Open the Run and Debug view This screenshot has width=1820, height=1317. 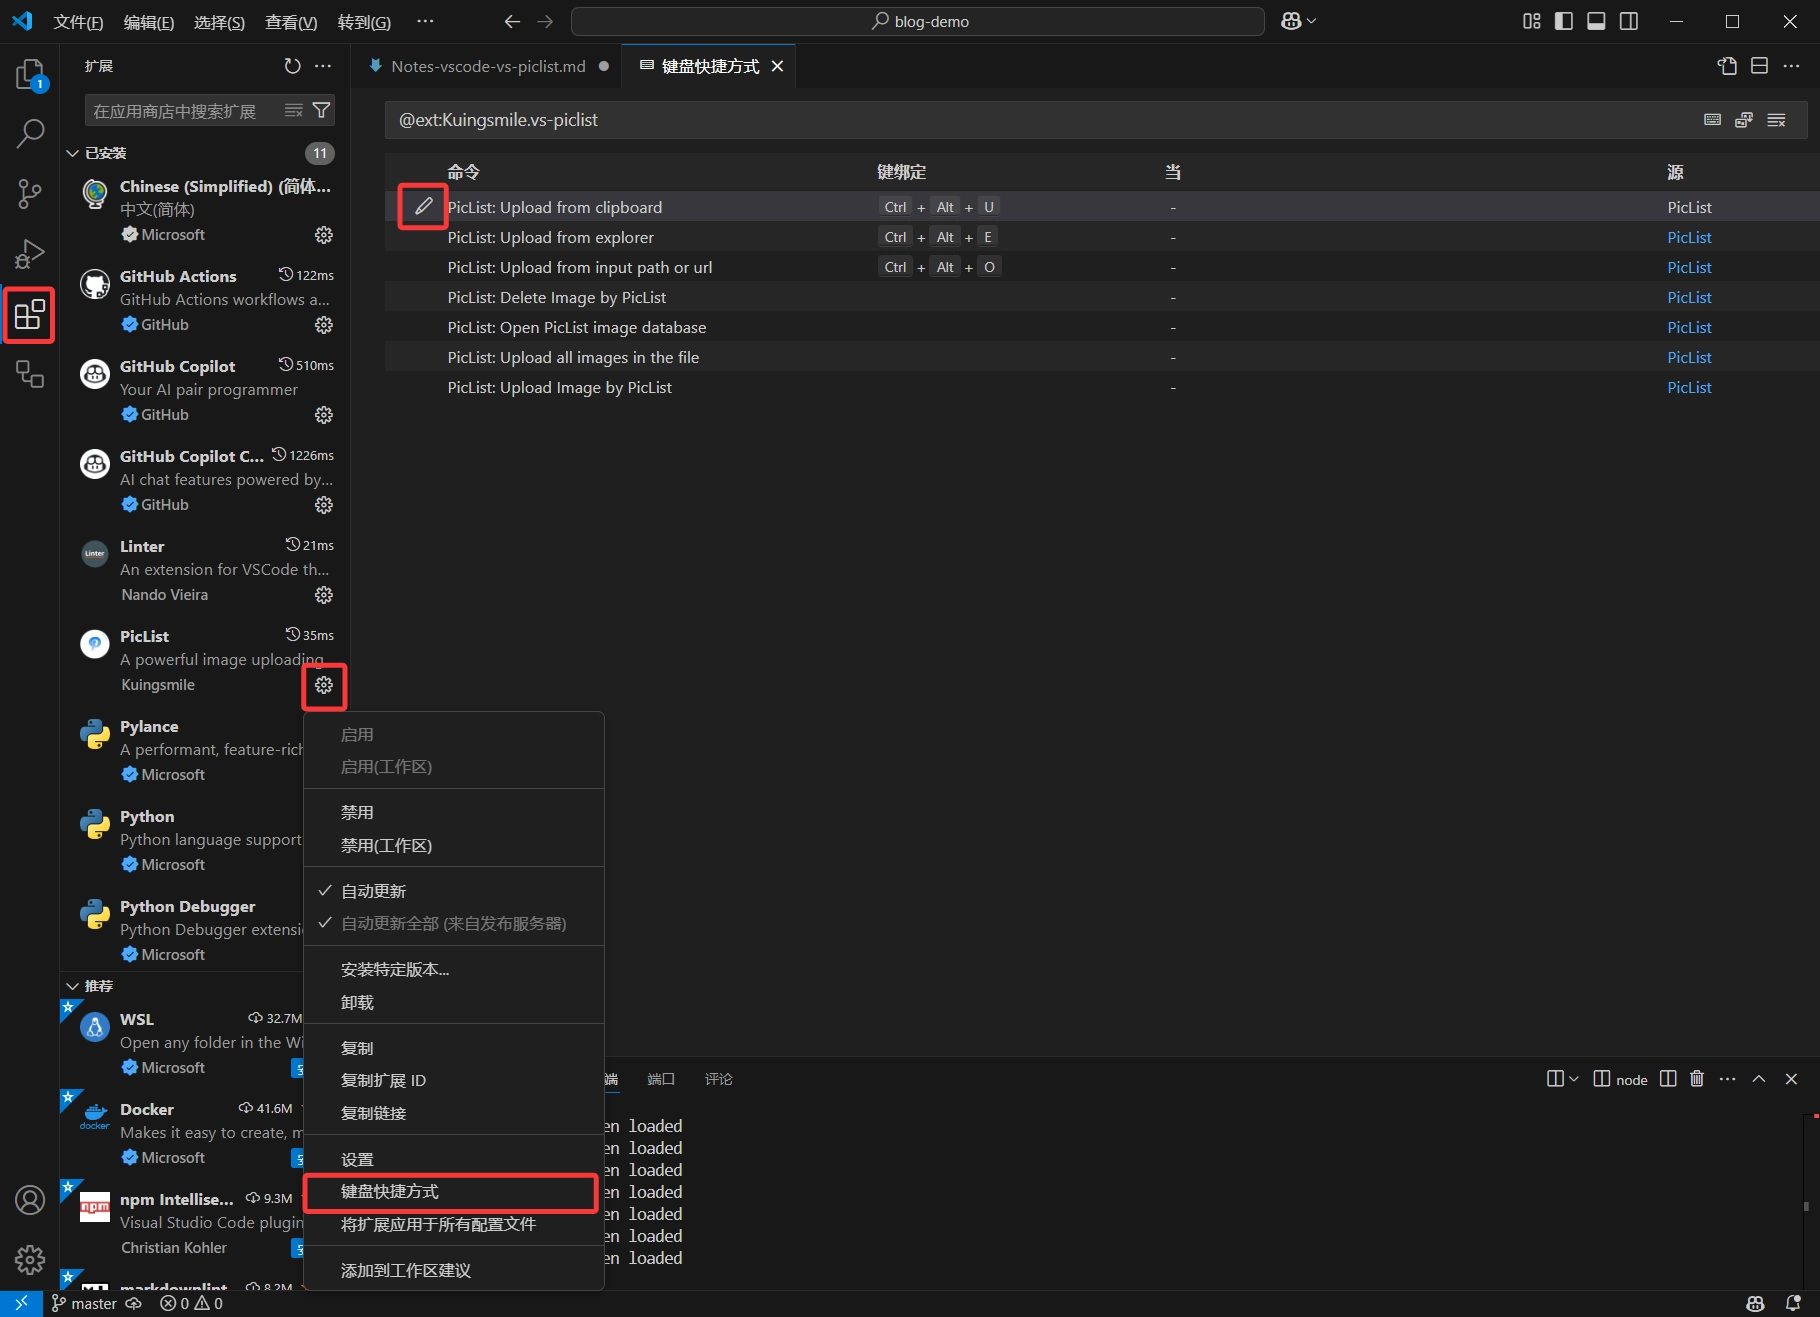point(30,254)
